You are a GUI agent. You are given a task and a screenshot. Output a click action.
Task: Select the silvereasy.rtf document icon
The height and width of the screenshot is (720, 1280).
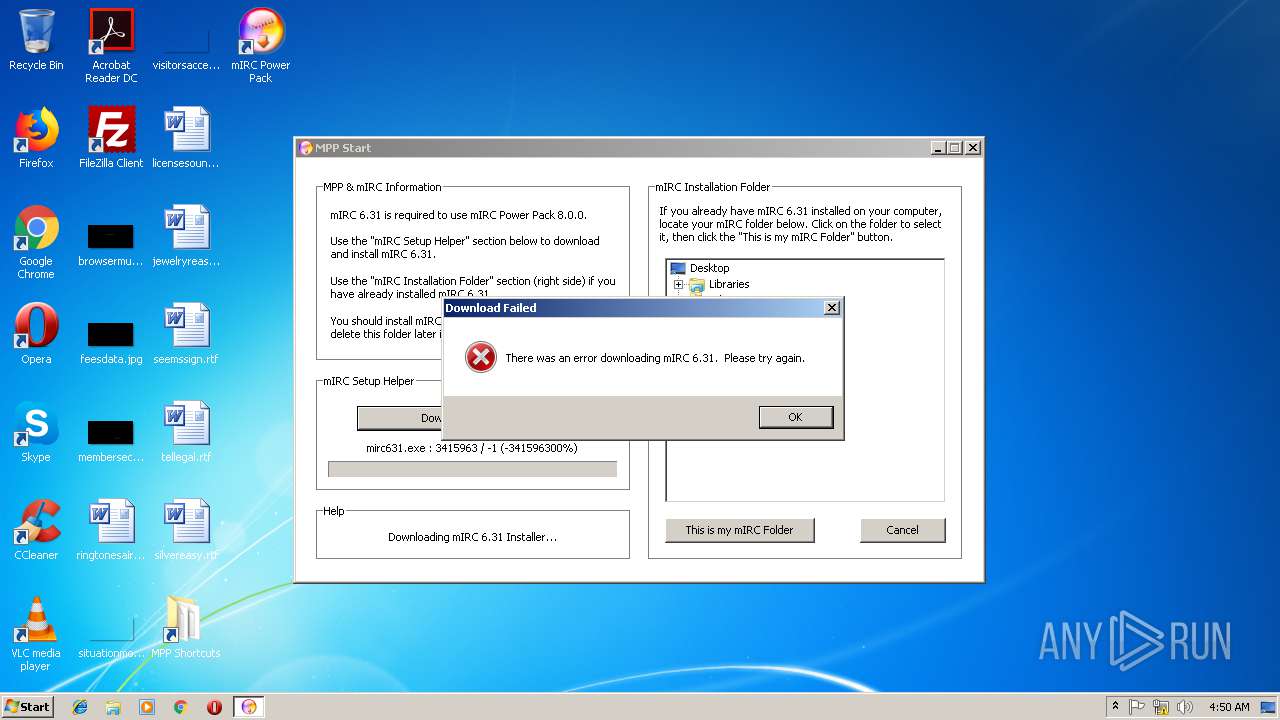click(x=186, y=530)
